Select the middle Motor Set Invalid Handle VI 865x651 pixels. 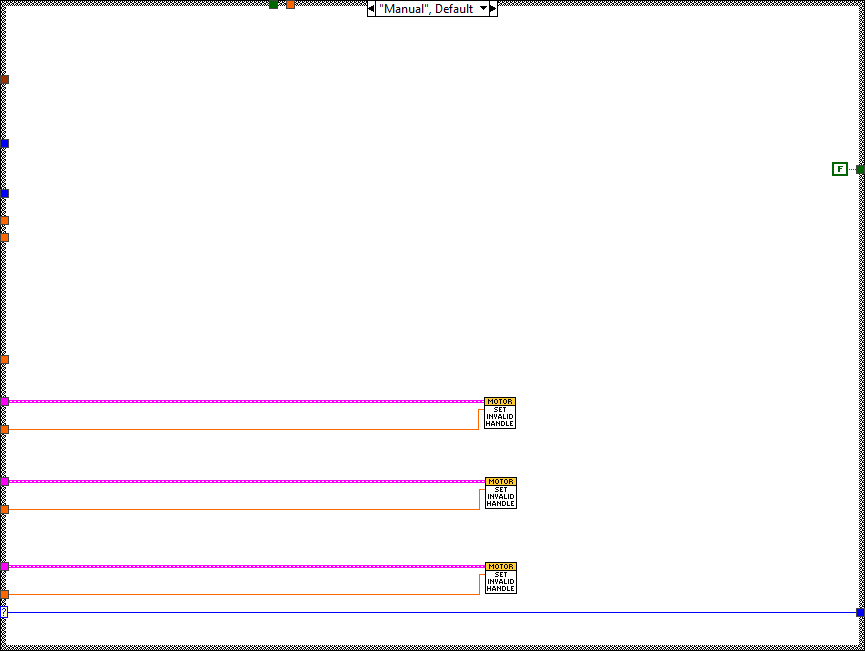[x=500, y=493]
